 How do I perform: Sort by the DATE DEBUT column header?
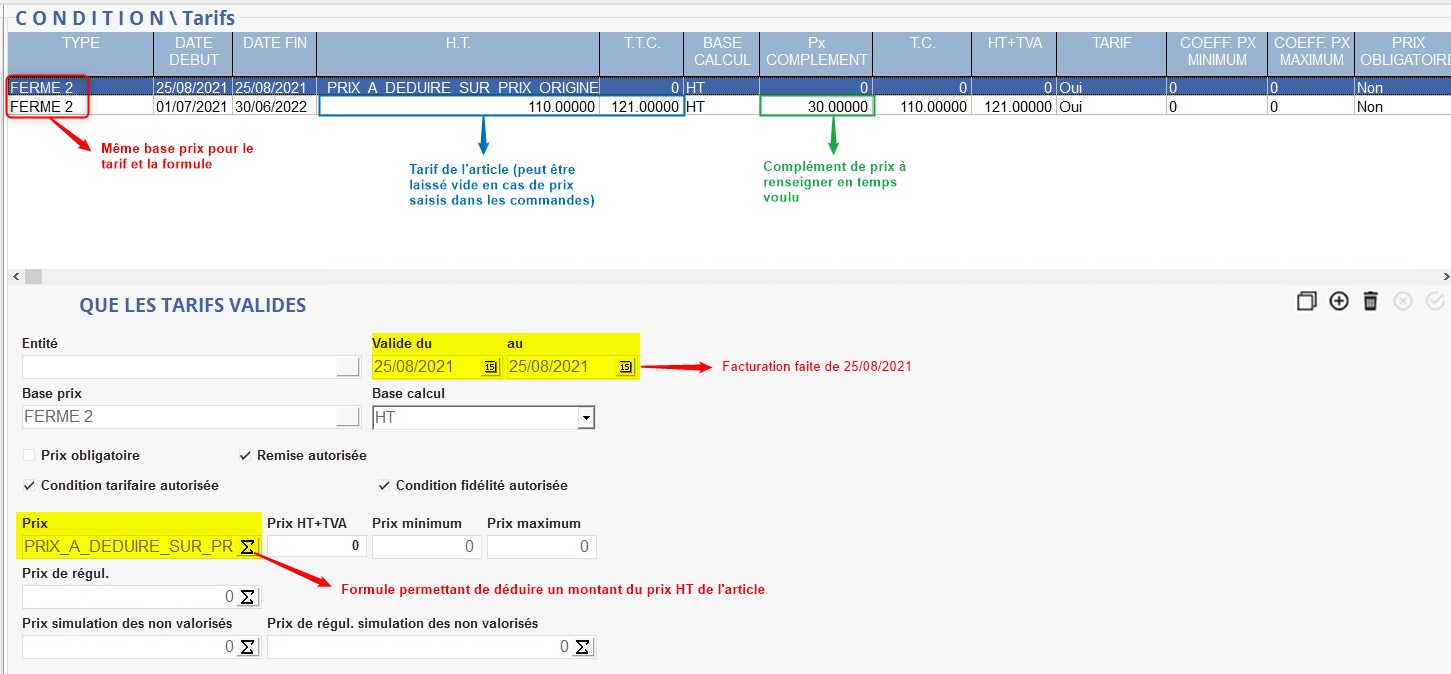[193, 51]
